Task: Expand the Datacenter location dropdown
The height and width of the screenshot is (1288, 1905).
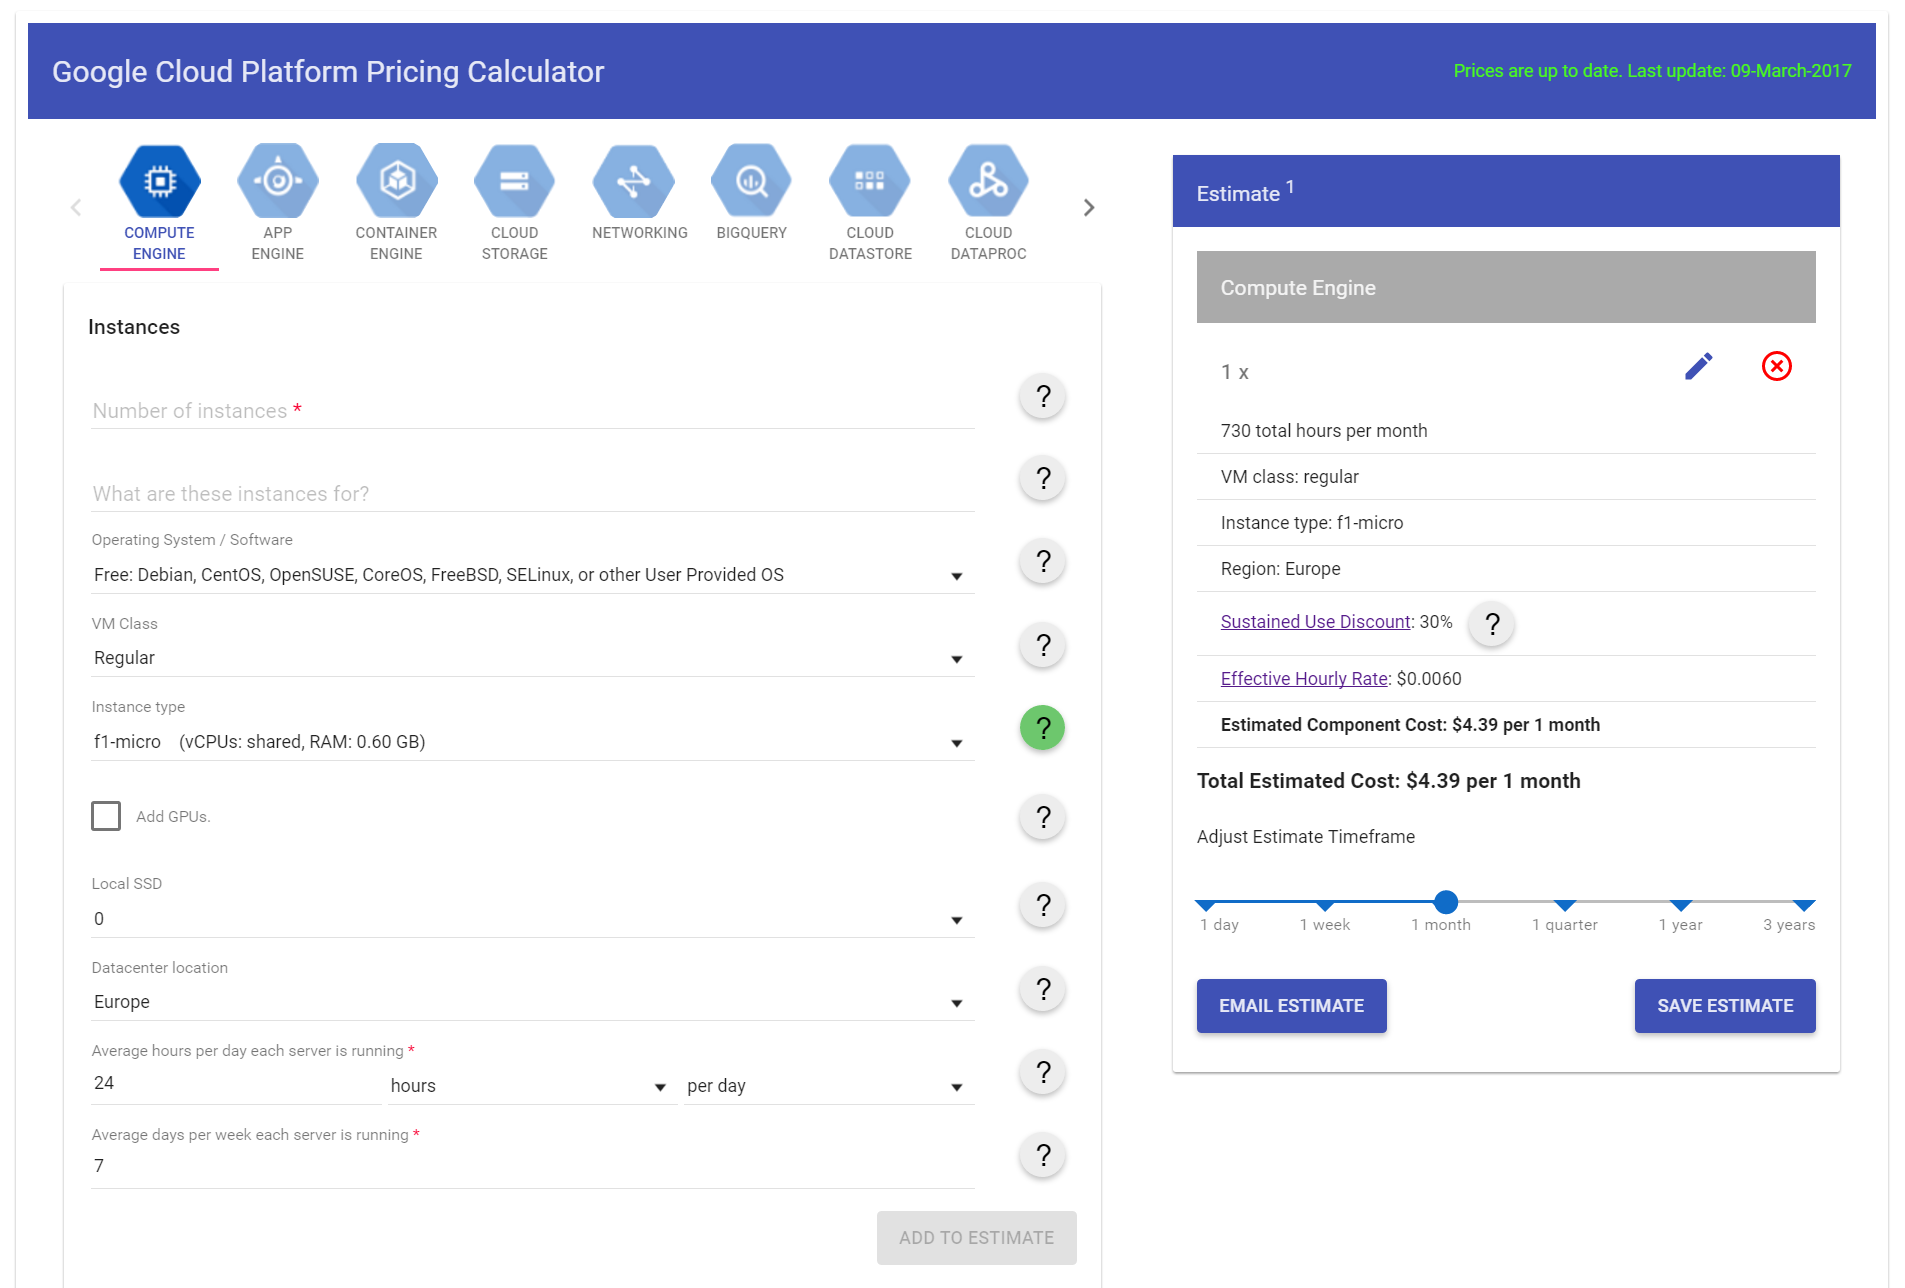Action: [x=532, y=1002]
